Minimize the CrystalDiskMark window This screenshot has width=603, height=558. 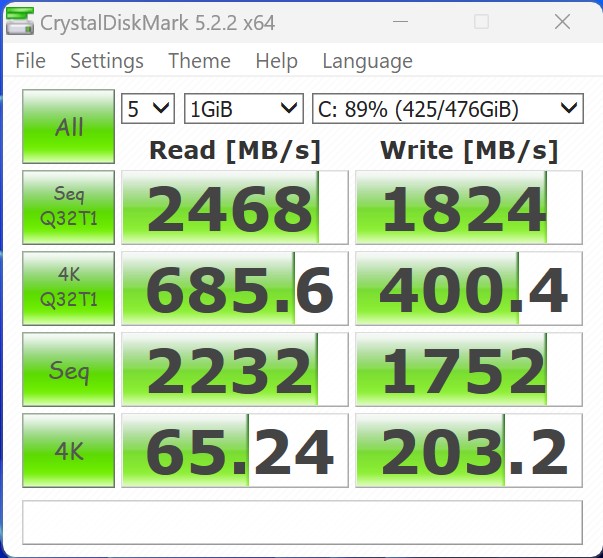tap(400, 22)
